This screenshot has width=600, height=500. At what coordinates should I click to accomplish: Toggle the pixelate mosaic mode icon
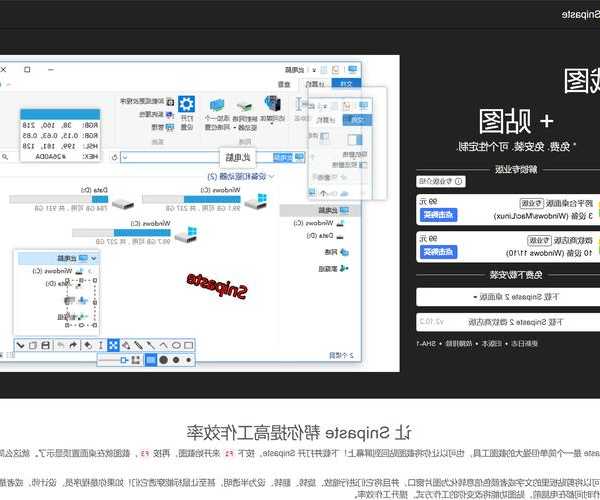point(135,360)
